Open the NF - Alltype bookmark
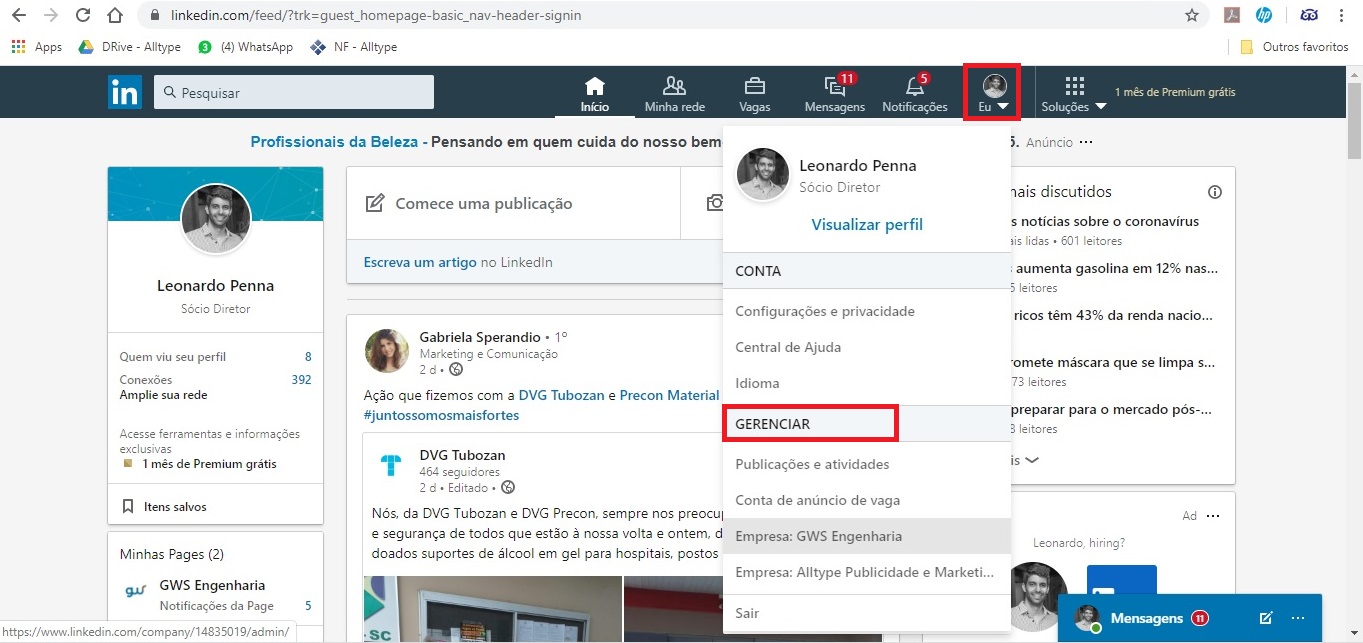This screenshot has height=643, width=1363. 354,47
